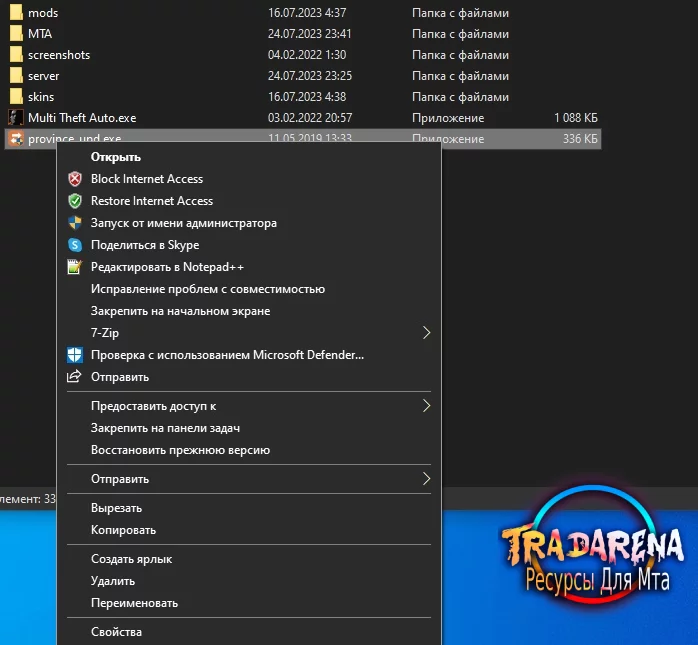The width and height of the screenshot is (698, 645).
Task: Expand the lower Отправить submenu arrow
Action: (x=426, y=479)
